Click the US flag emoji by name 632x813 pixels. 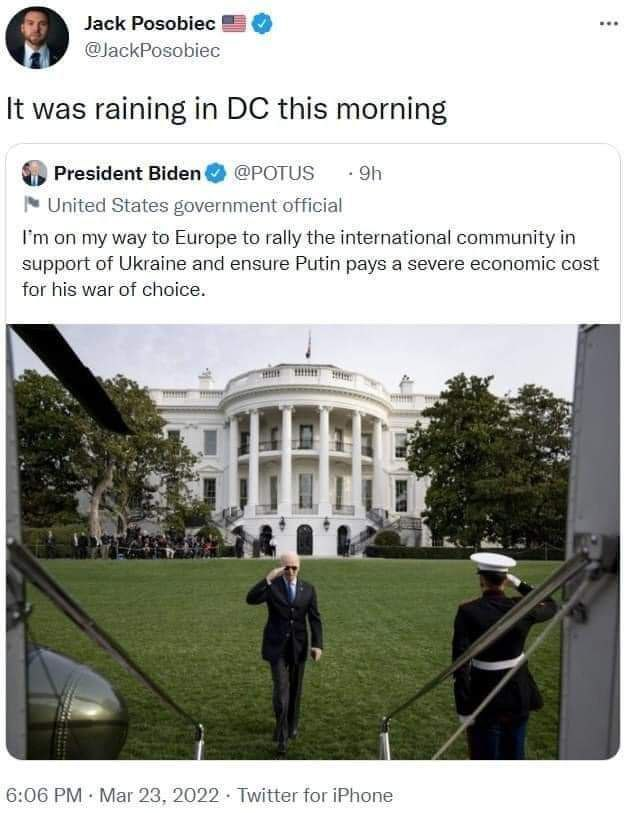coord(234,24)
